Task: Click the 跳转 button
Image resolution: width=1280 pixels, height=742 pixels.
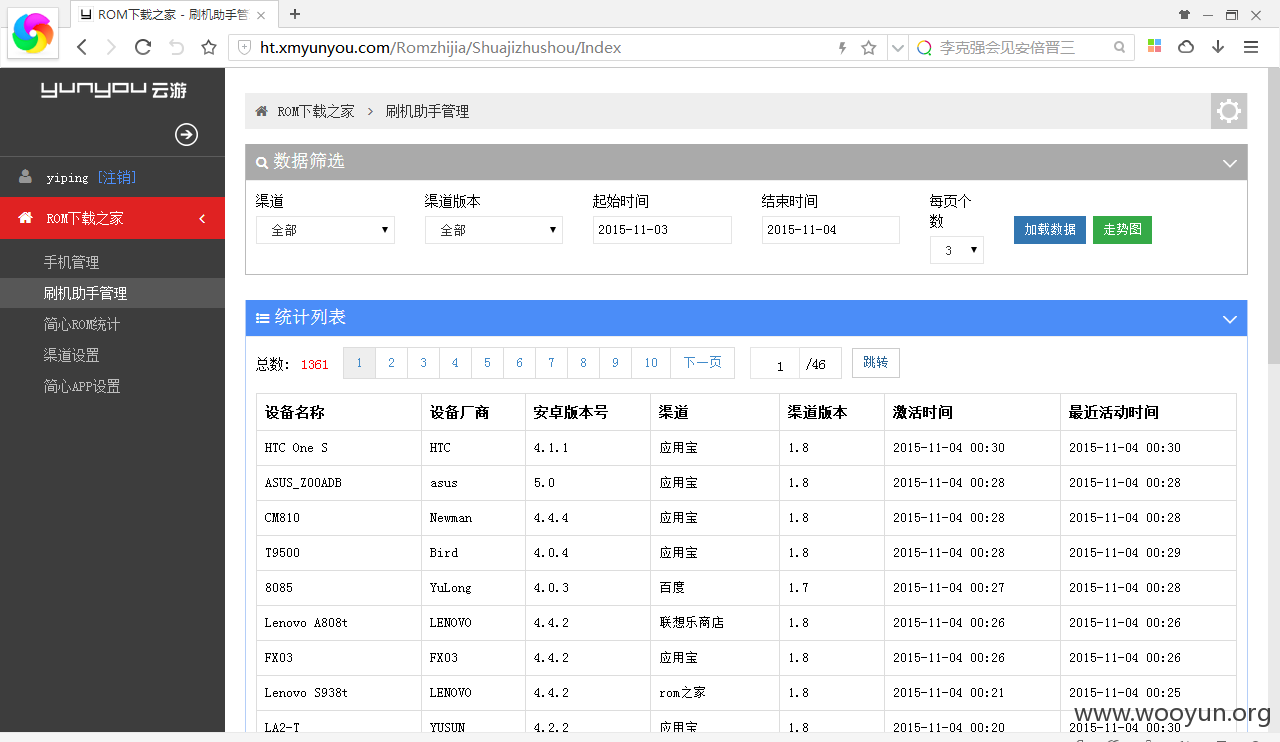Action: tap(876, 363)
